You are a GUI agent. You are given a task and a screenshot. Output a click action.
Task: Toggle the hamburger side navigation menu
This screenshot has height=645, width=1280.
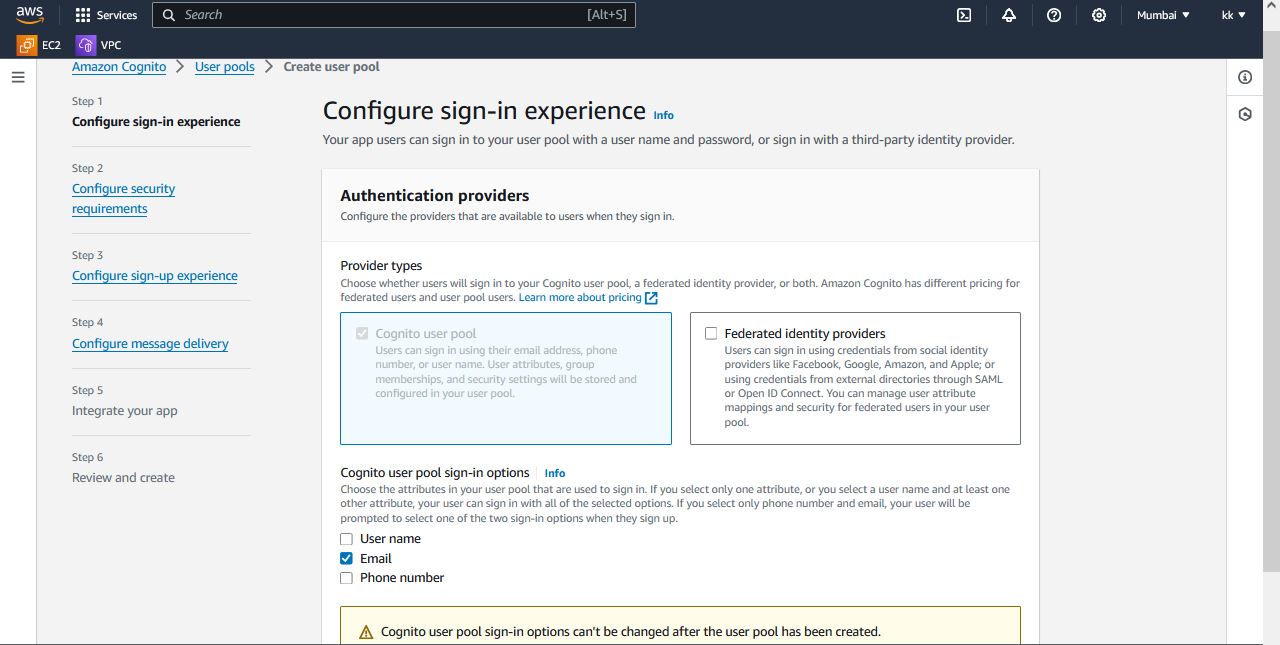pos(18,77)
